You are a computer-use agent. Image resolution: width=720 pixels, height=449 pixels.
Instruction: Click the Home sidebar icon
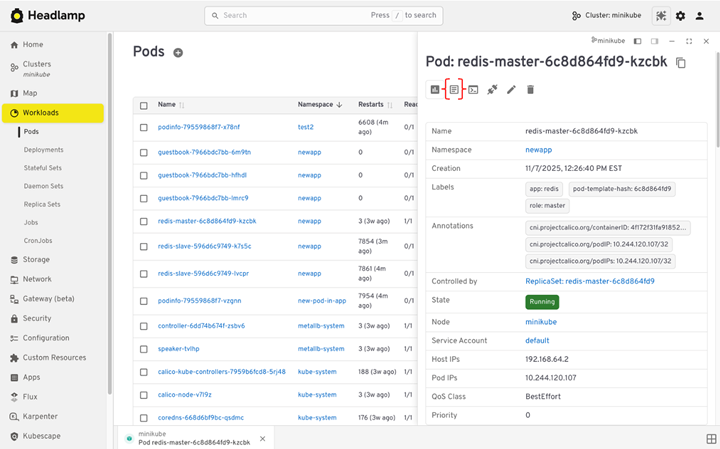pos(14,45)
